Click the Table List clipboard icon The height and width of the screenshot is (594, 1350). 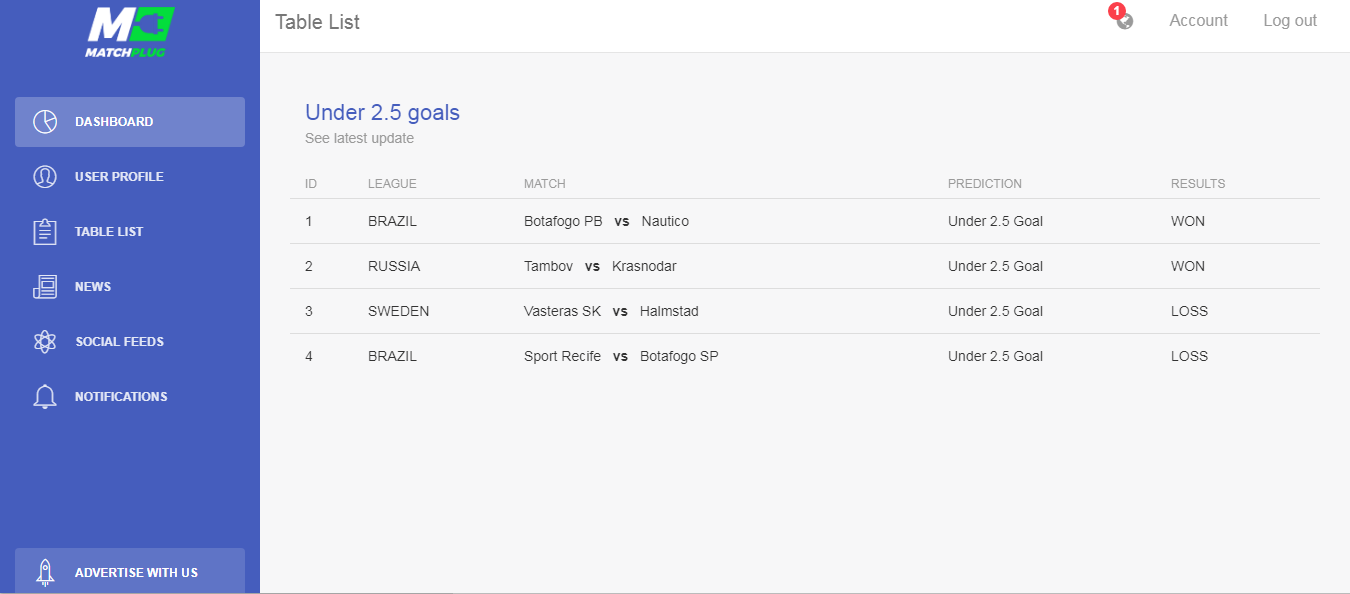click(x=45, y=232)
